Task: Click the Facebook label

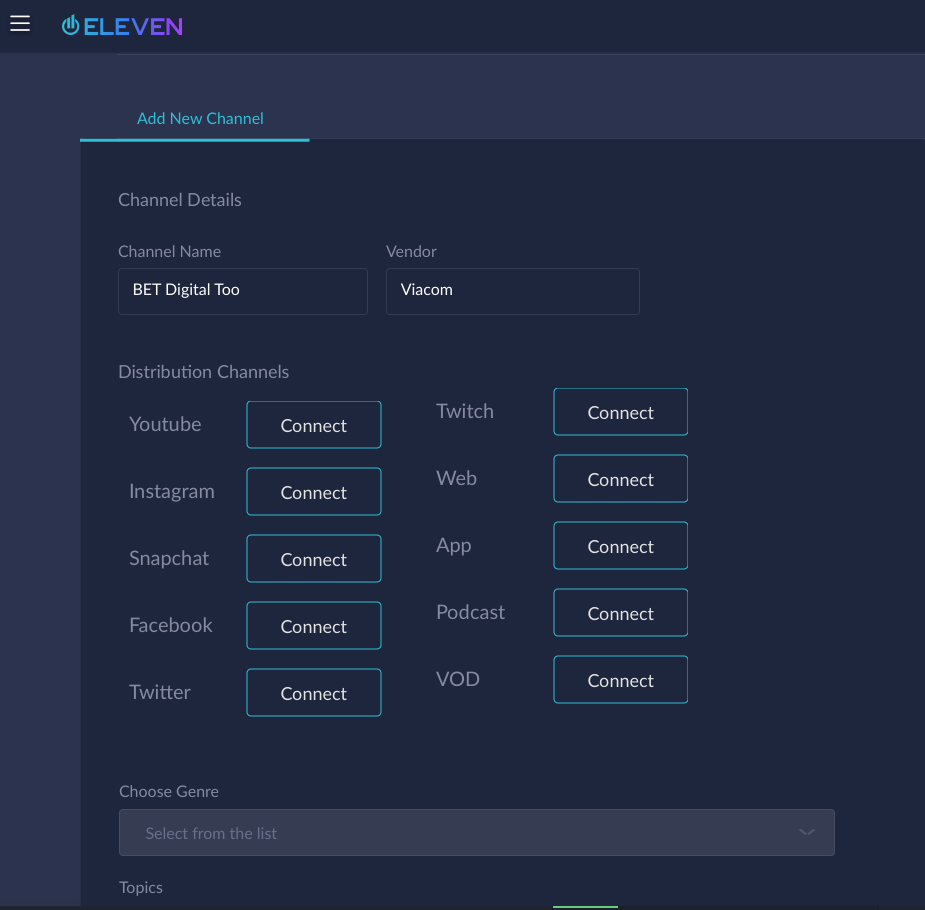Action: pyautogui.click(x=170, y=625)
